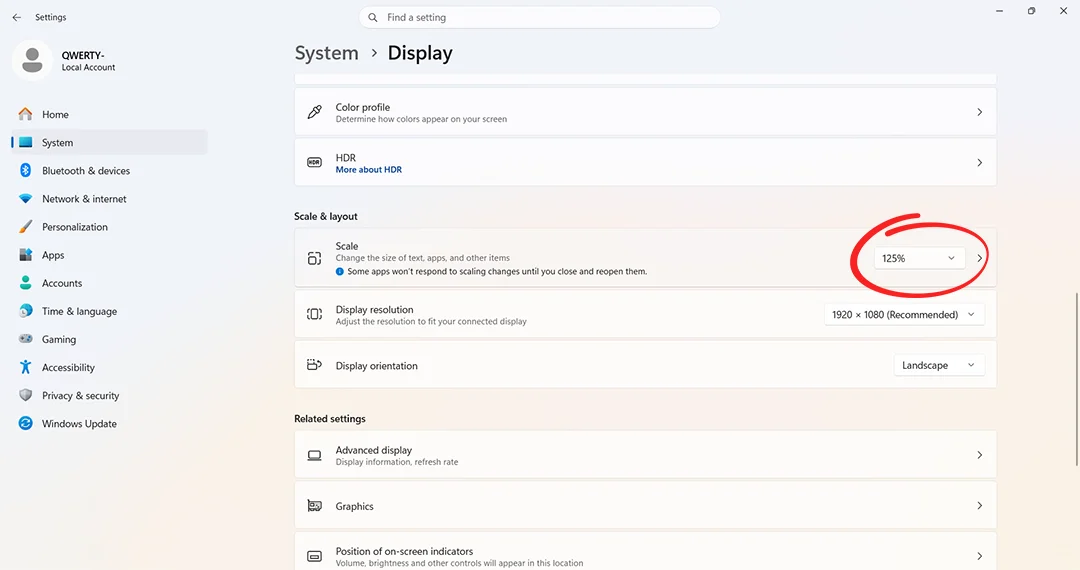This screenshot has width=1080, height=570.
Task: Click the Windows Update refresh icon
Action: (25, 423)
